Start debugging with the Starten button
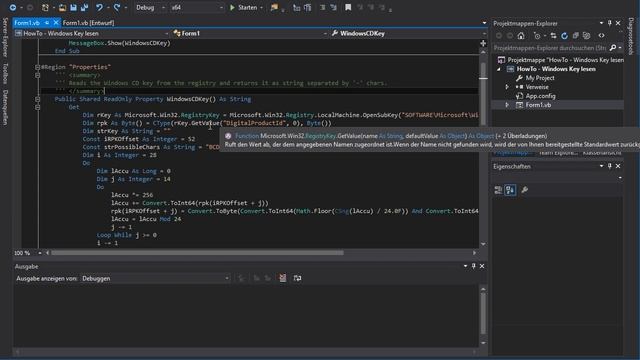The height and width of the screenshot is (360, 640). click(x=243, y=7)
